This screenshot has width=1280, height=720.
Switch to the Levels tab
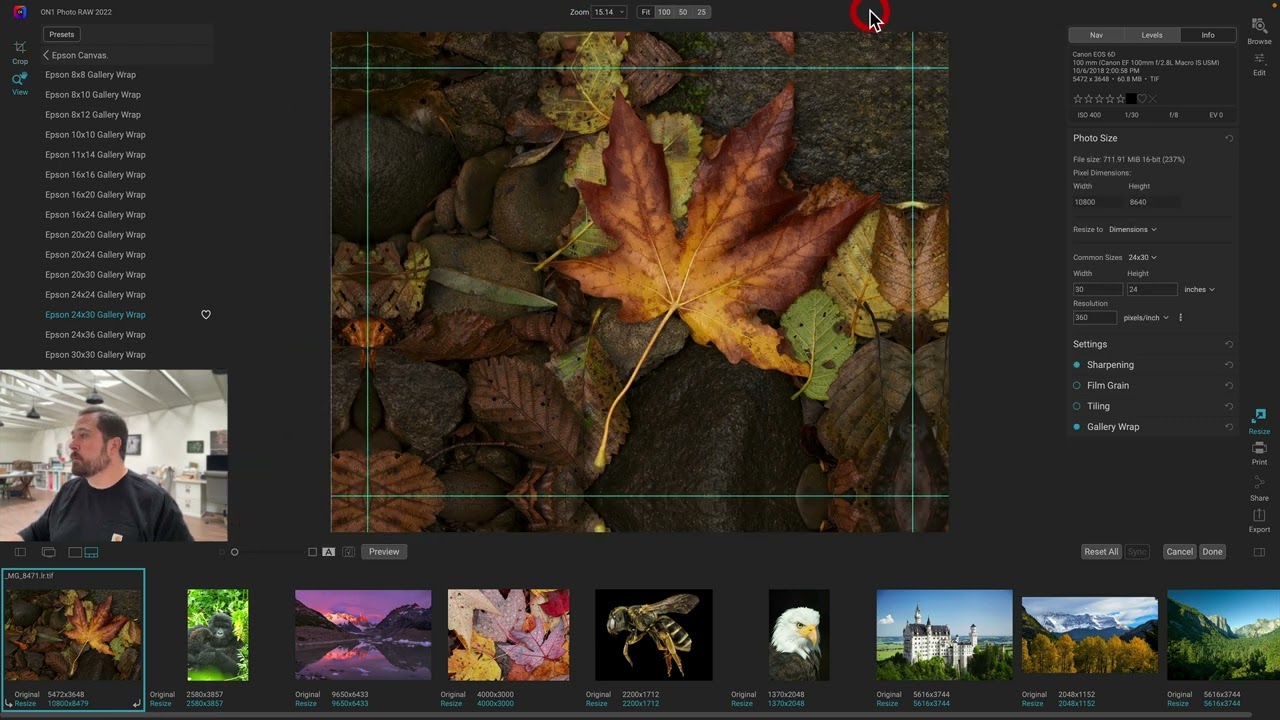[1152, 35]
